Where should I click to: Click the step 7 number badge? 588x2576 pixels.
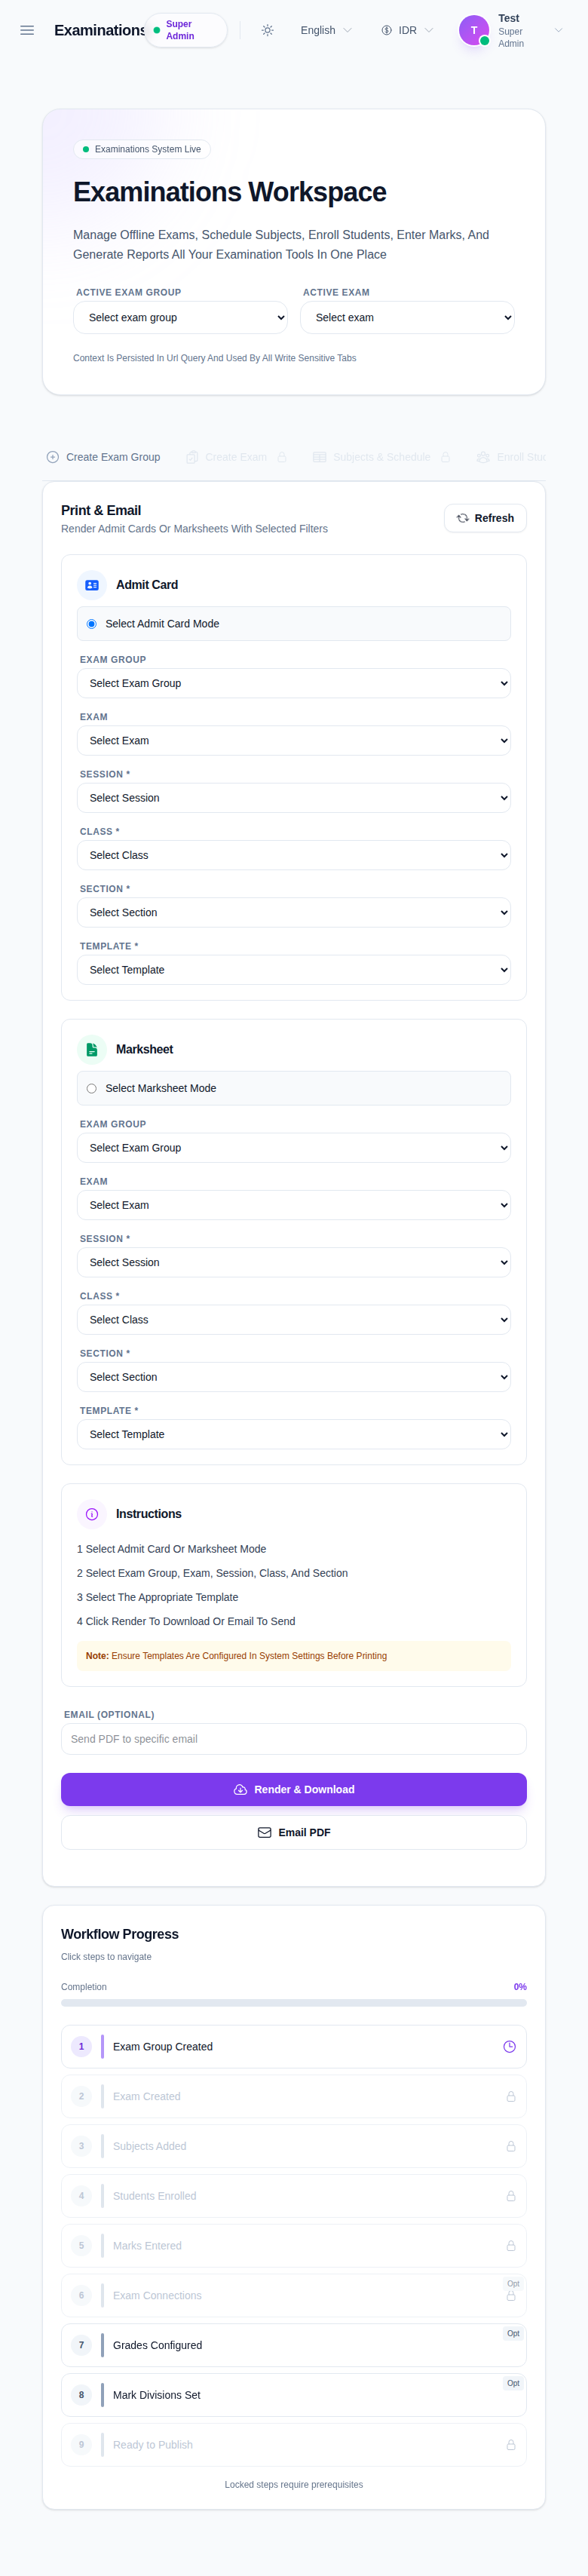click(82, 2345)
